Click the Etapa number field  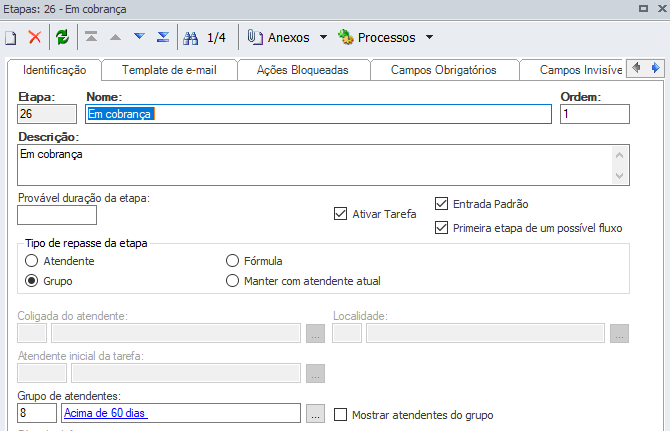(47, 114)
